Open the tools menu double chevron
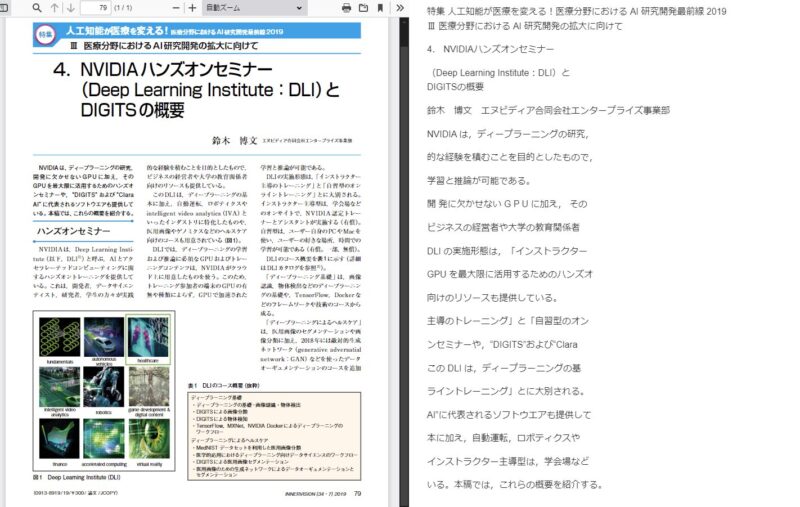 [400, 8]
